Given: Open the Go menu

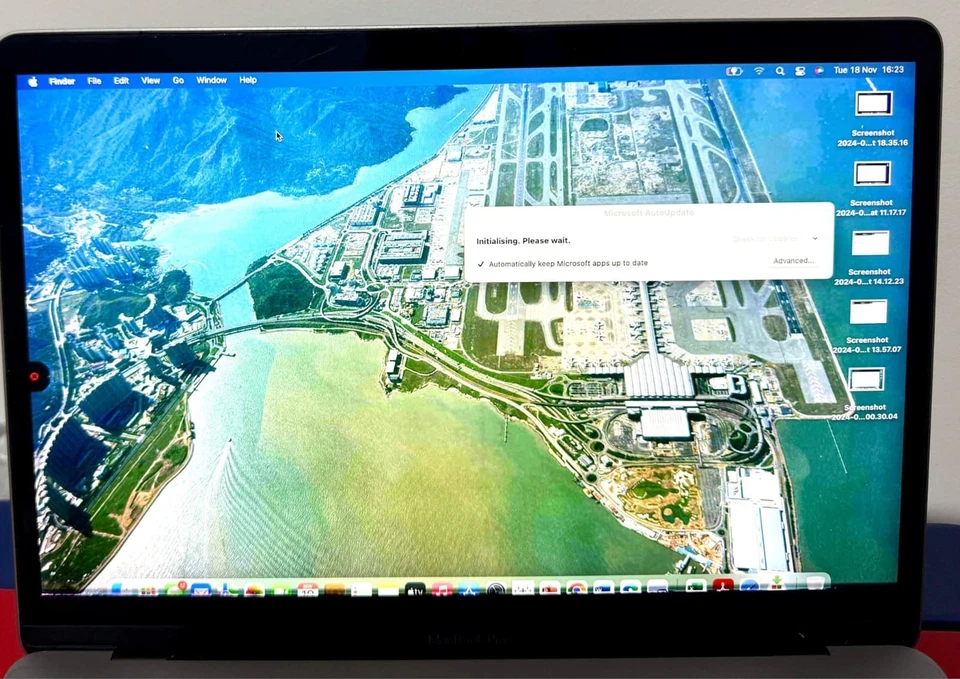Looking at the screenshot, I should click(x=178, y=80).
